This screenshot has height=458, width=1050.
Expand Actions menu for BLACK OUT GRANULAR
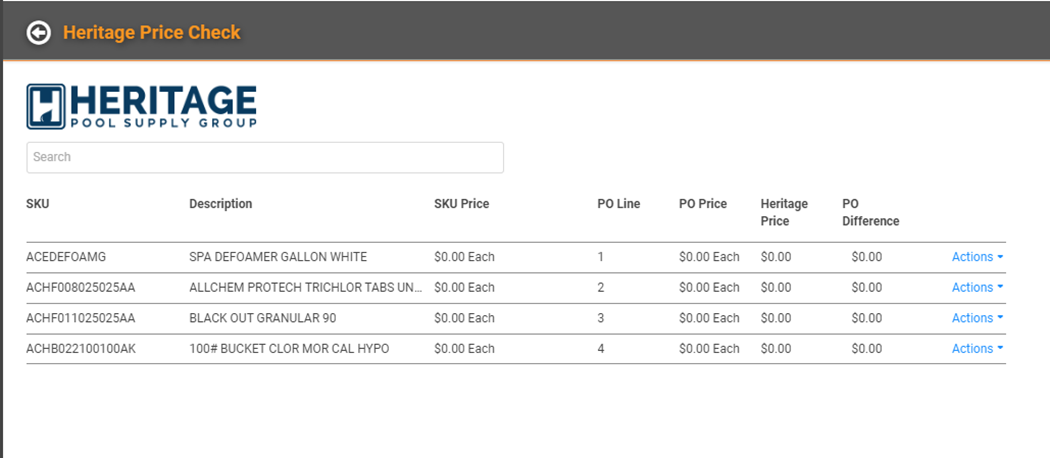click(978, 318)
